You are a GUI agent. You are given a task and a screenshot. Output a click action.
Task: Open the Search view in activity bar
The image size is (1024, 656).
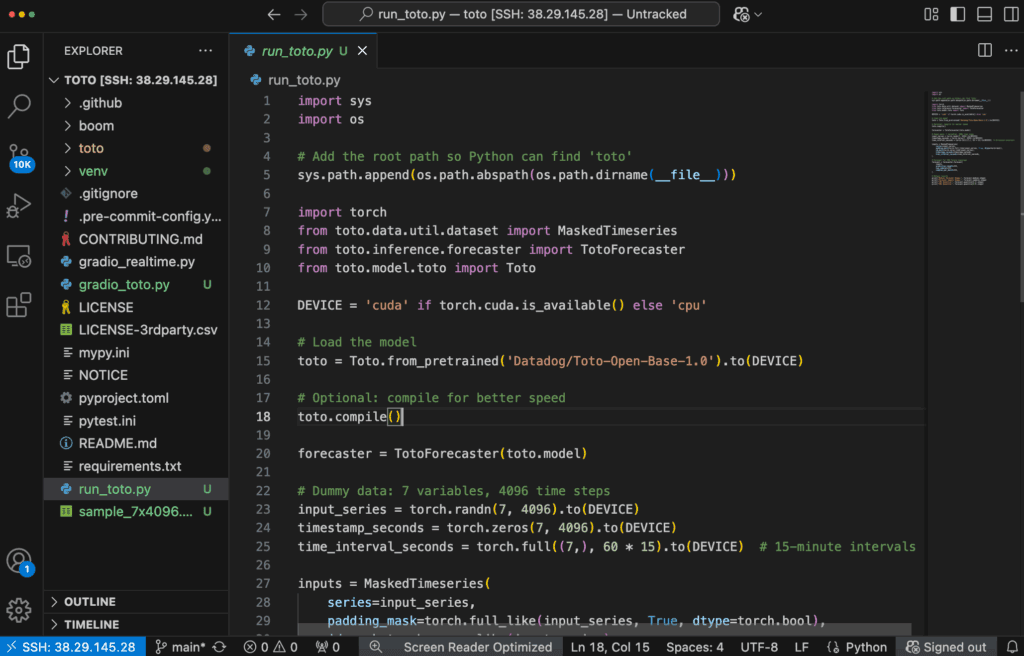coord(19,105)
